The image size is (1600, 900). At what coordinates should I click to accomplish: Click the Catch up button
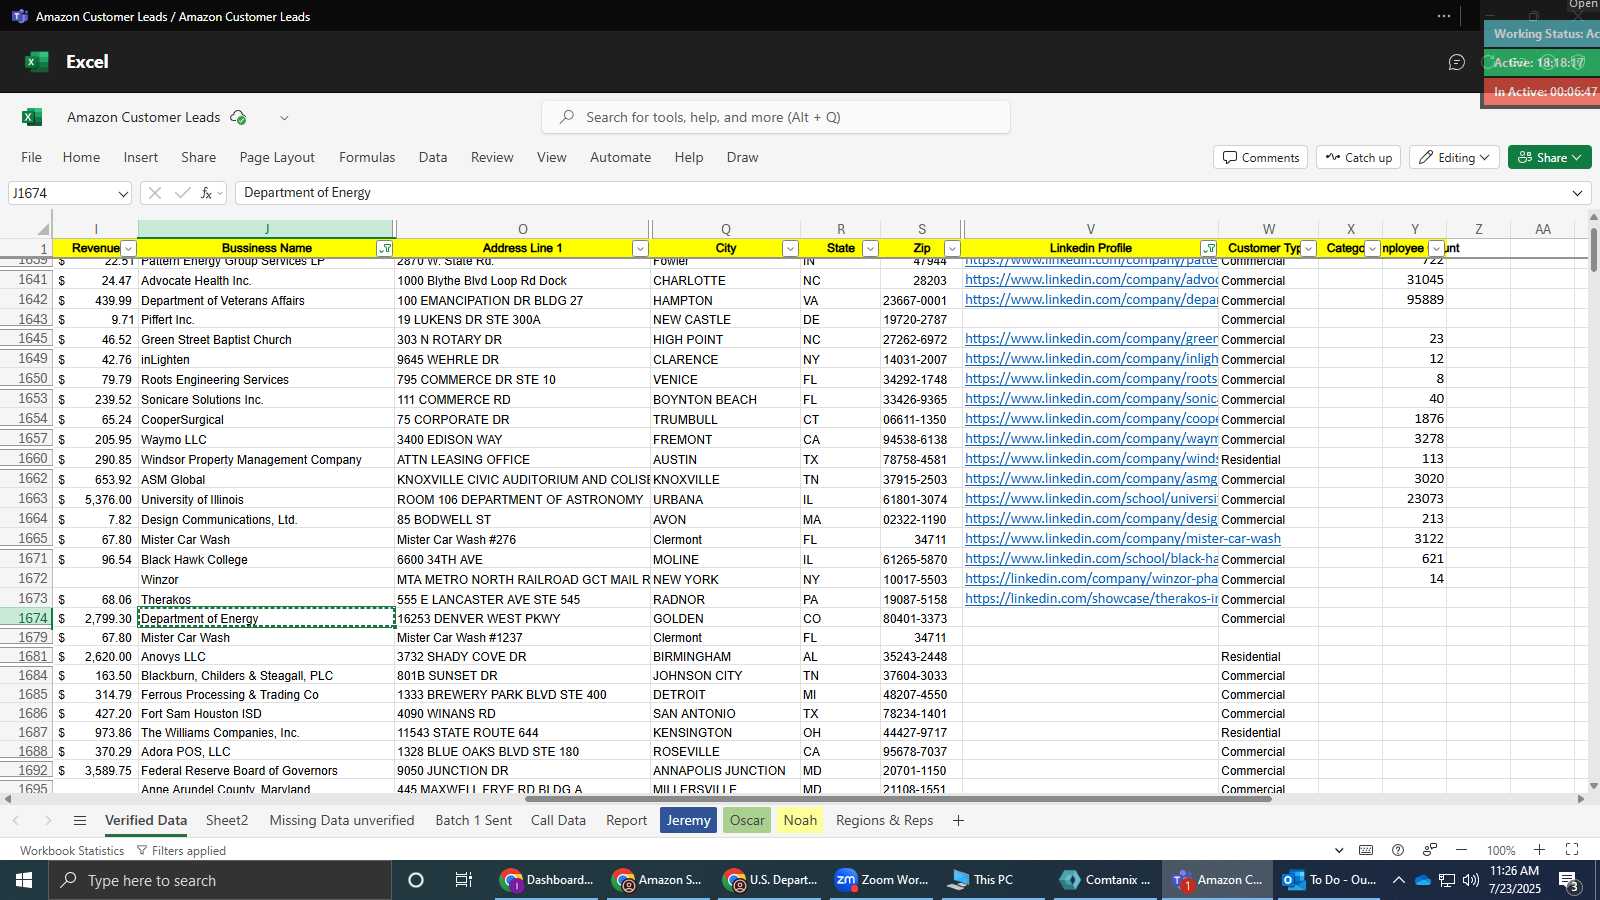pos(1358,157)
